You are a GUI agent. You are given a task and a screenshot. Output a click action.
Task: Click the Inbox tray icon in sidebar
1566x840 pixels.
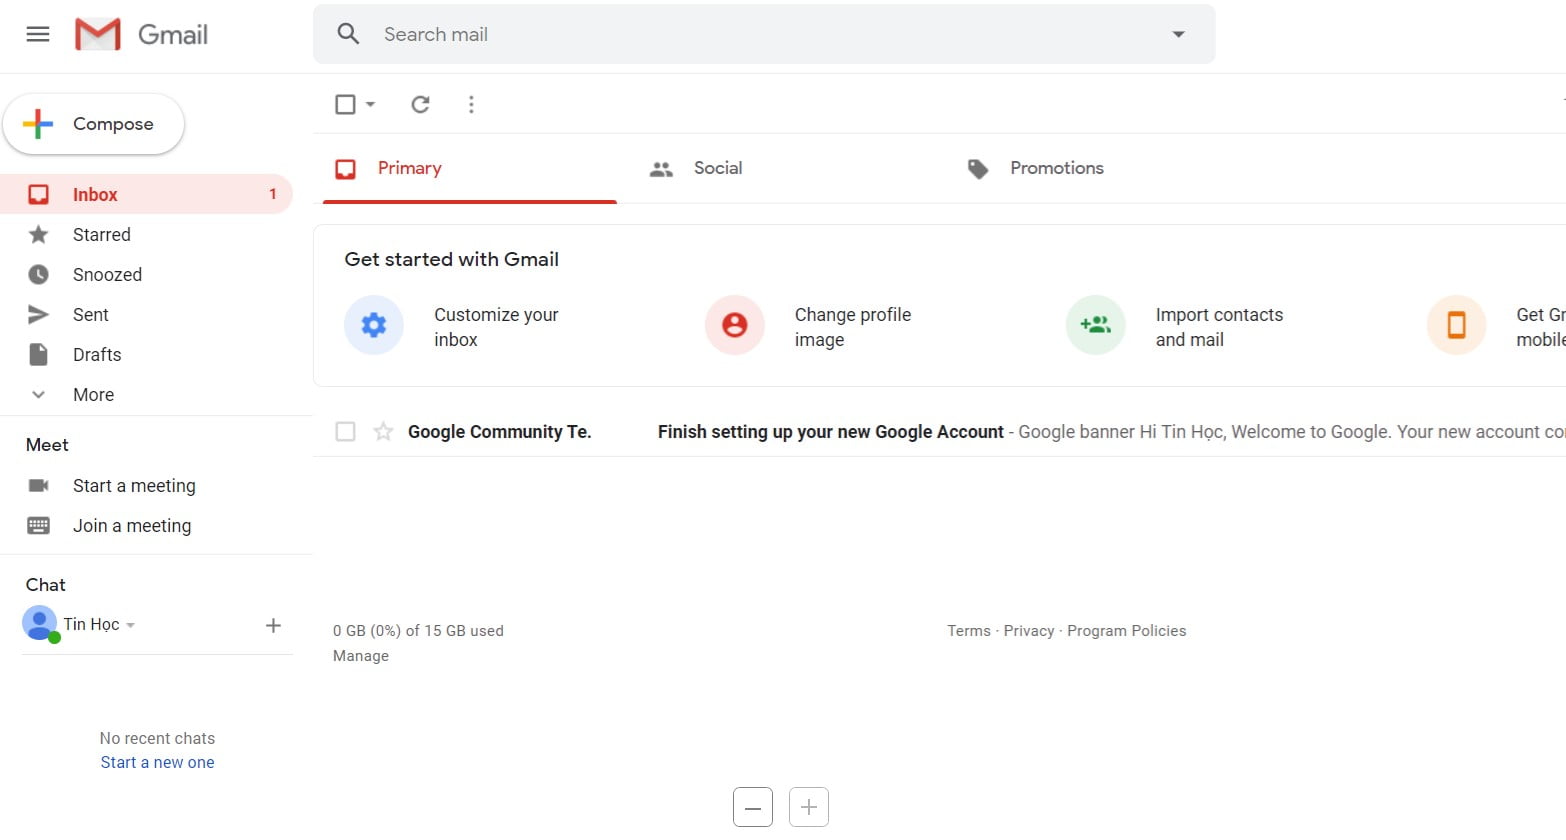pyautogui.click(x=38, y=194)
